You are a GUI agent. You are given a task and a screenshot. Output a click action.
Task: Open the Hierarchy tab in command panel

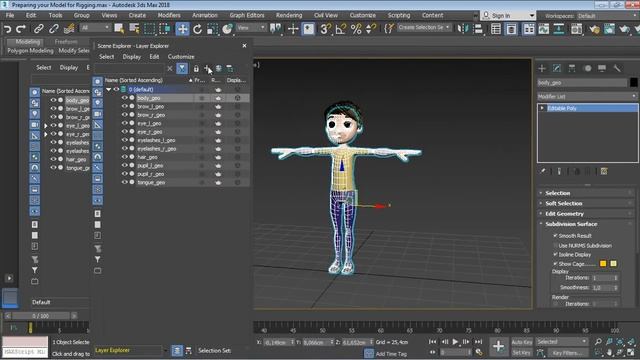tap(572, 68)
